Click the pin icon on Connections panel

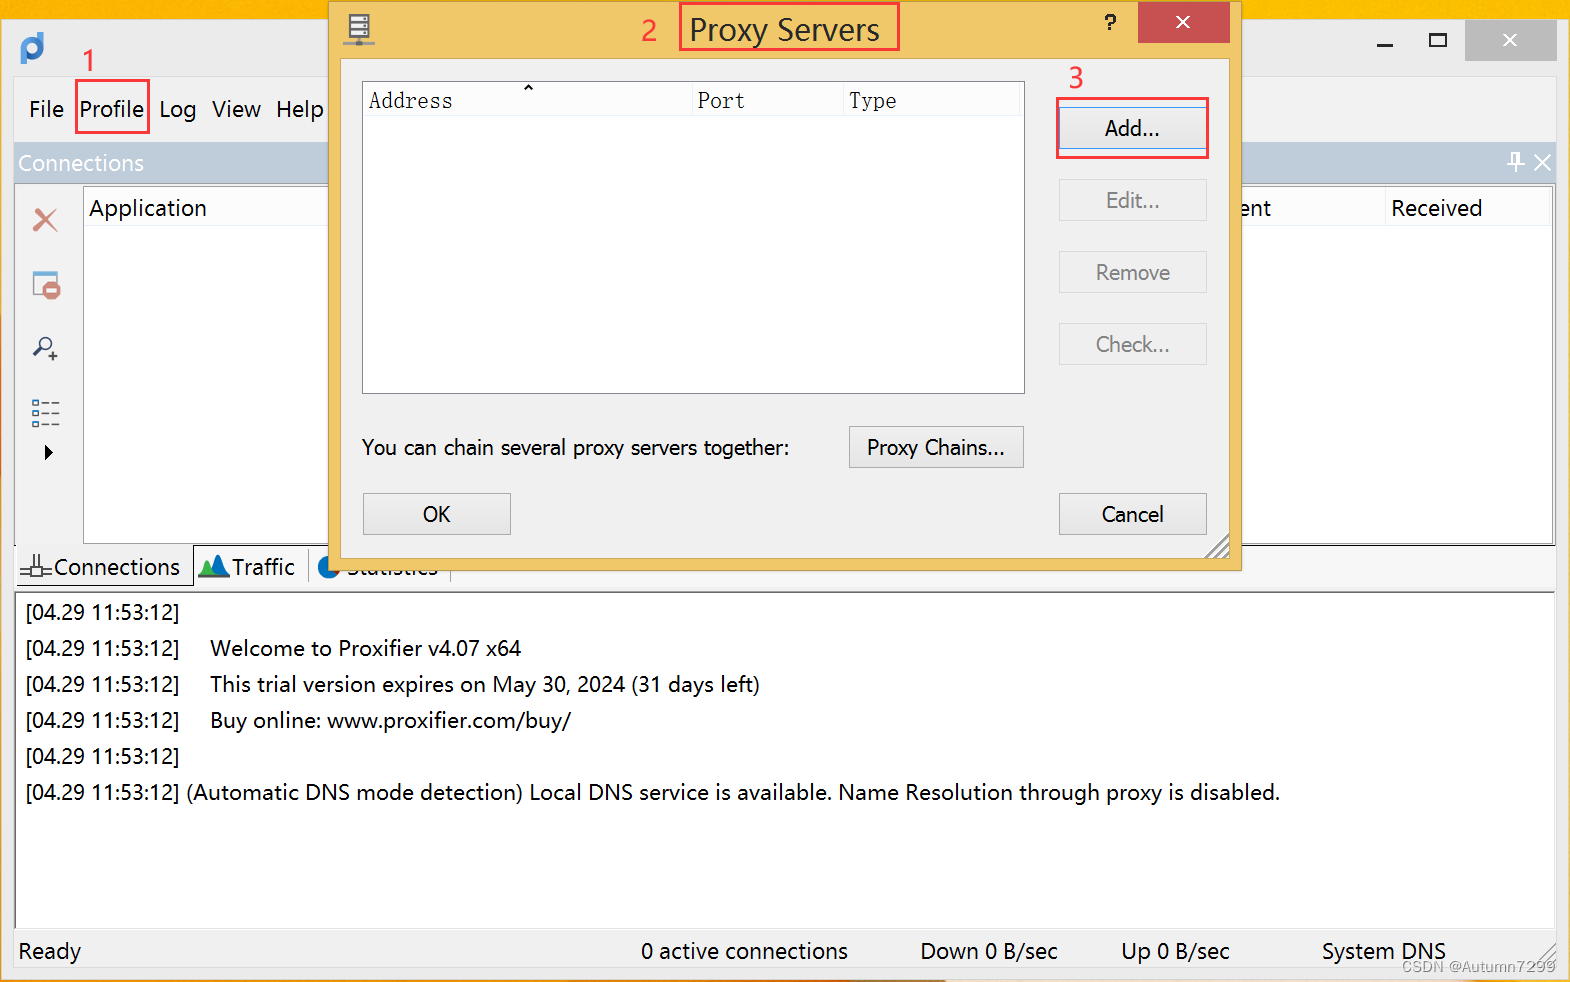pyautogui.click(x=1516, y=162)
